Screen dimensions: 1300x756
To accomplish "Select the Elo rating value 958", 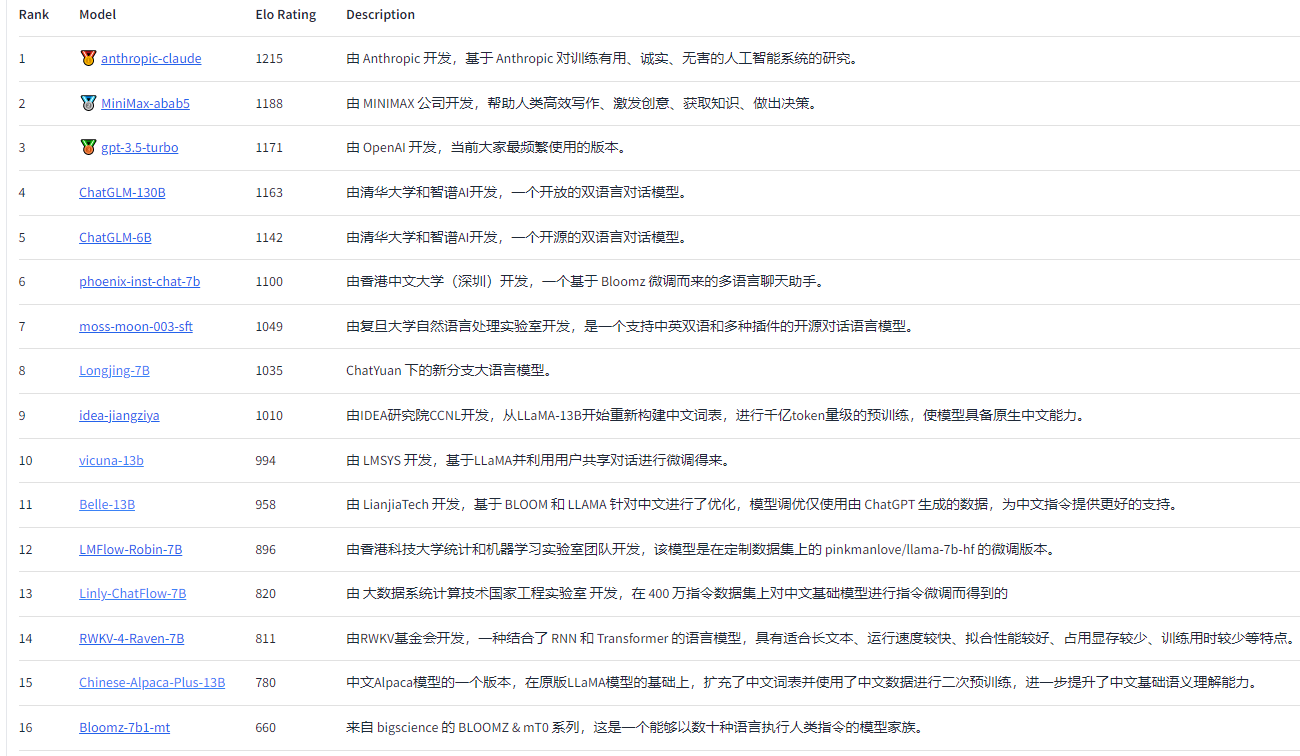I will pyautogui.click(x=265, y=504).
